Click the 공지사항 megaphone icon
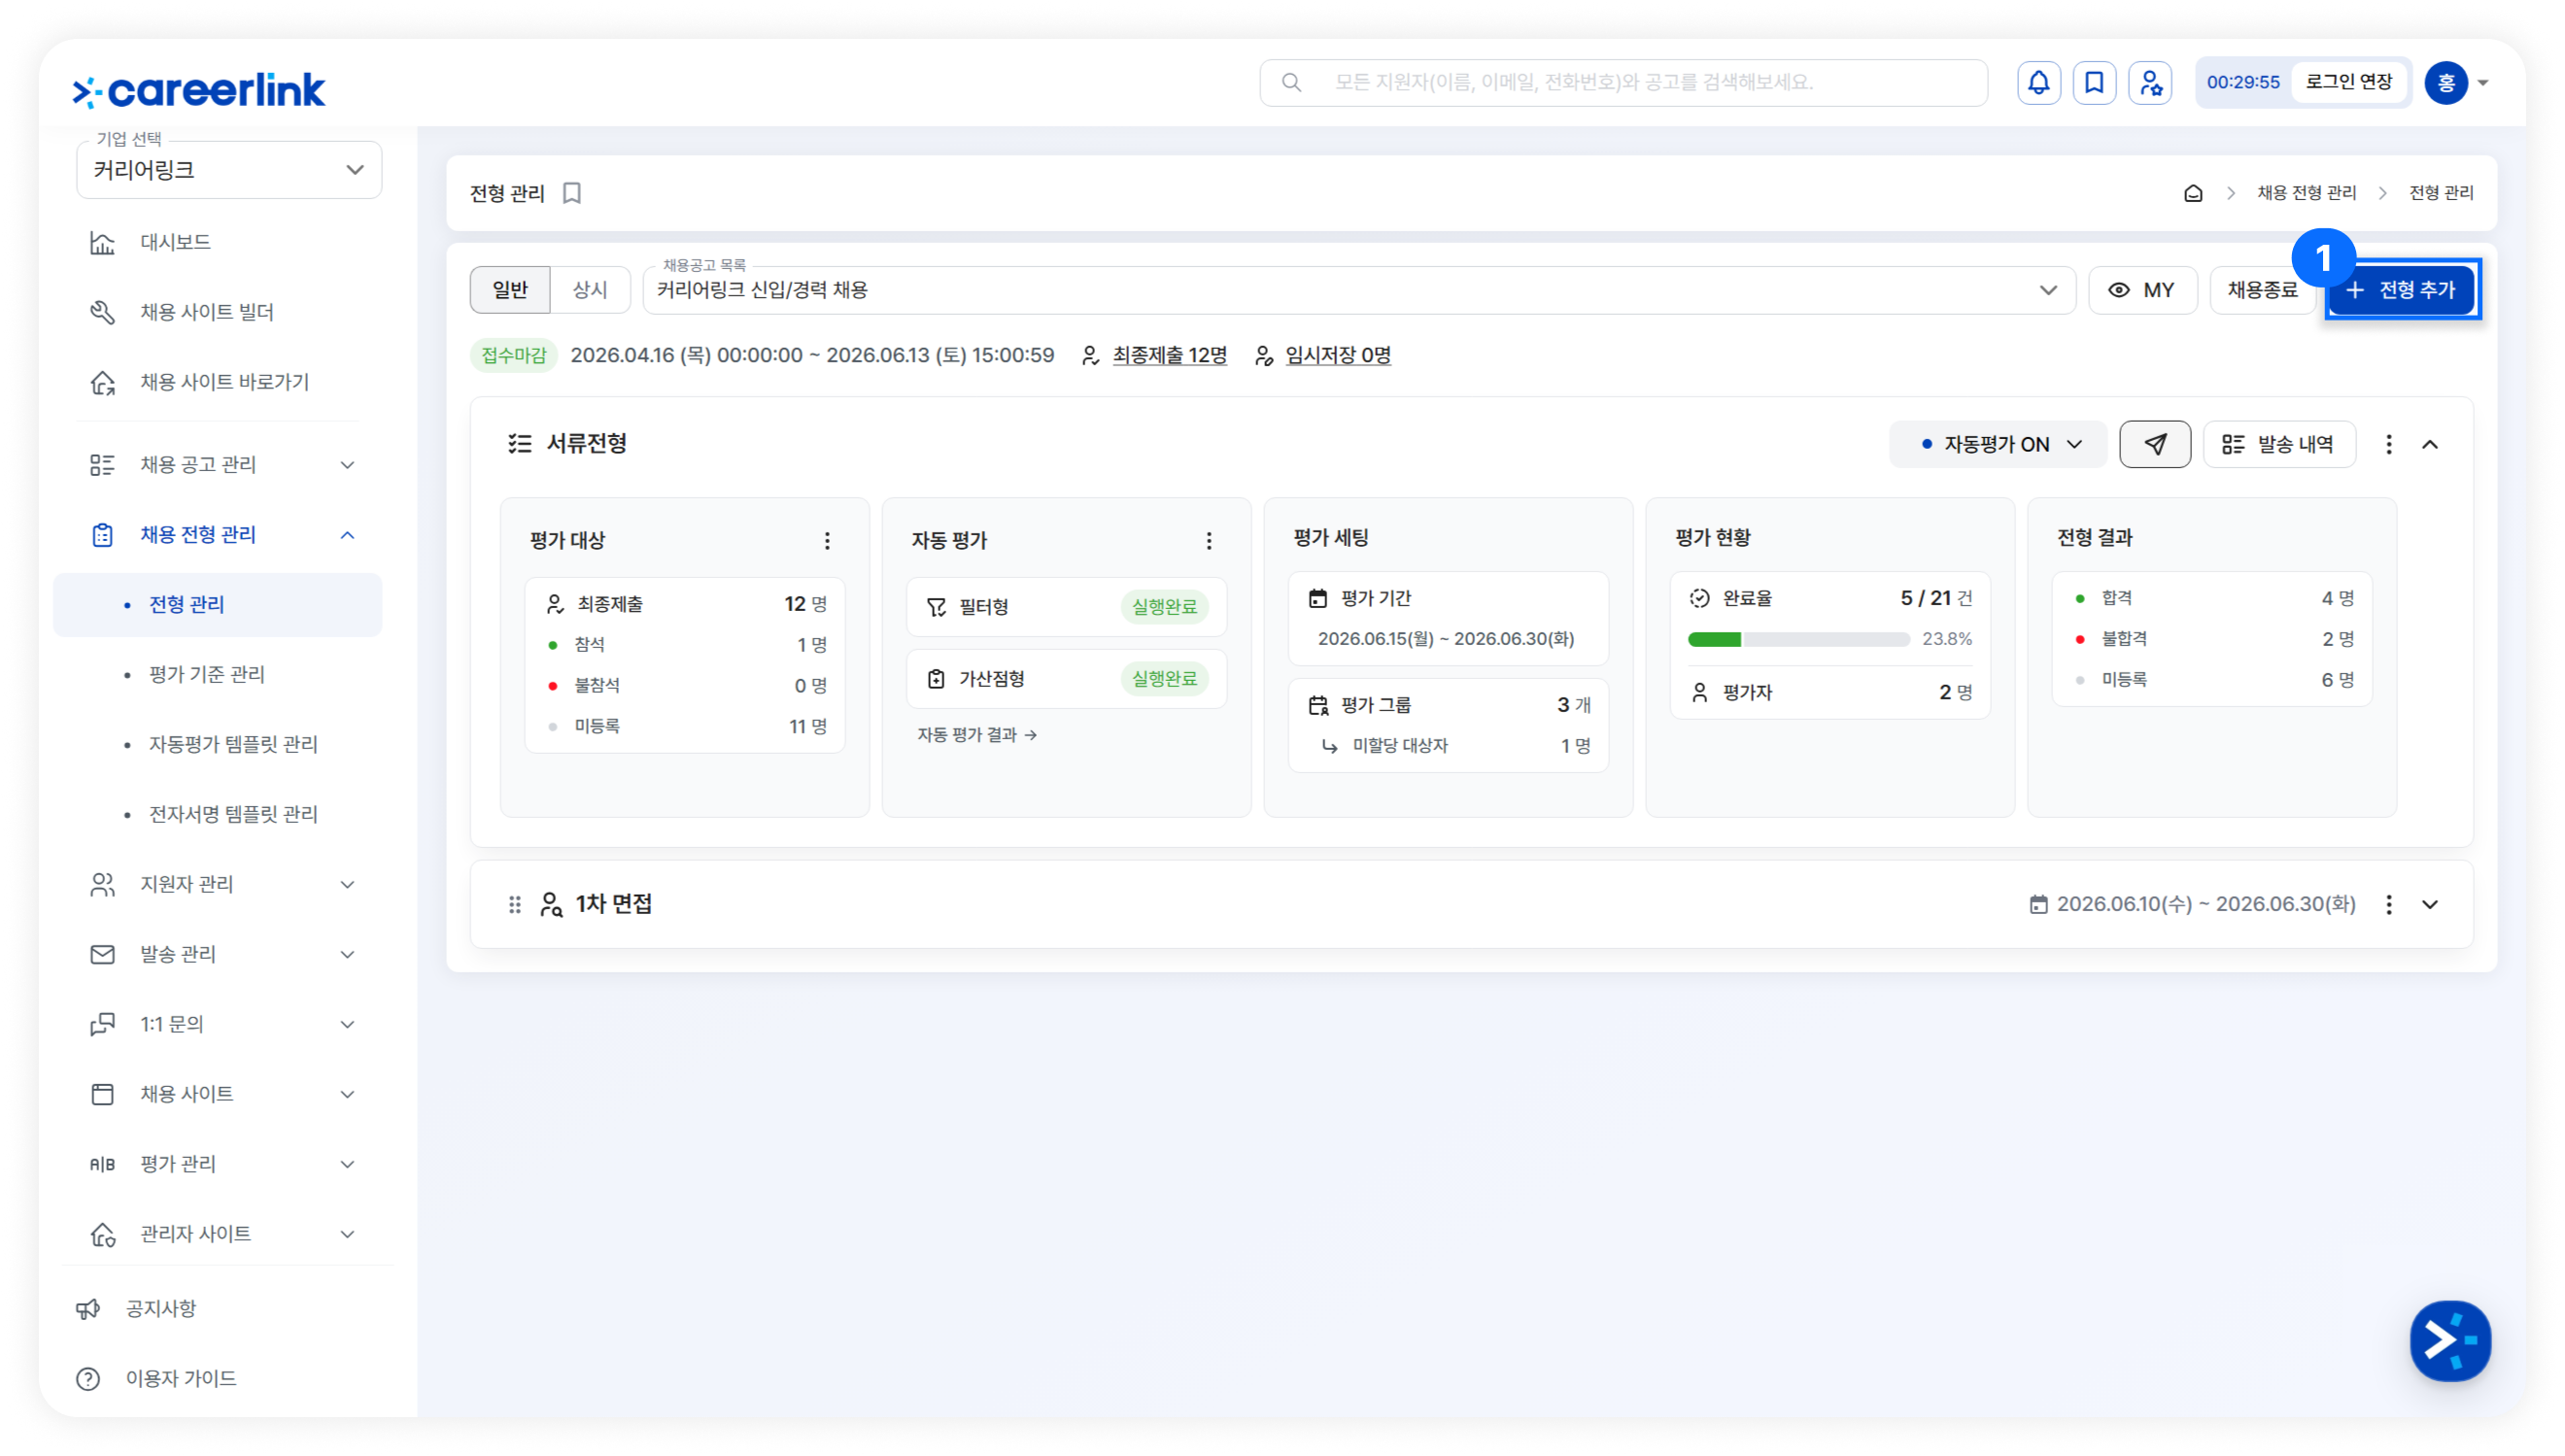2565x1456 pixels. (x=88, y=1308)
